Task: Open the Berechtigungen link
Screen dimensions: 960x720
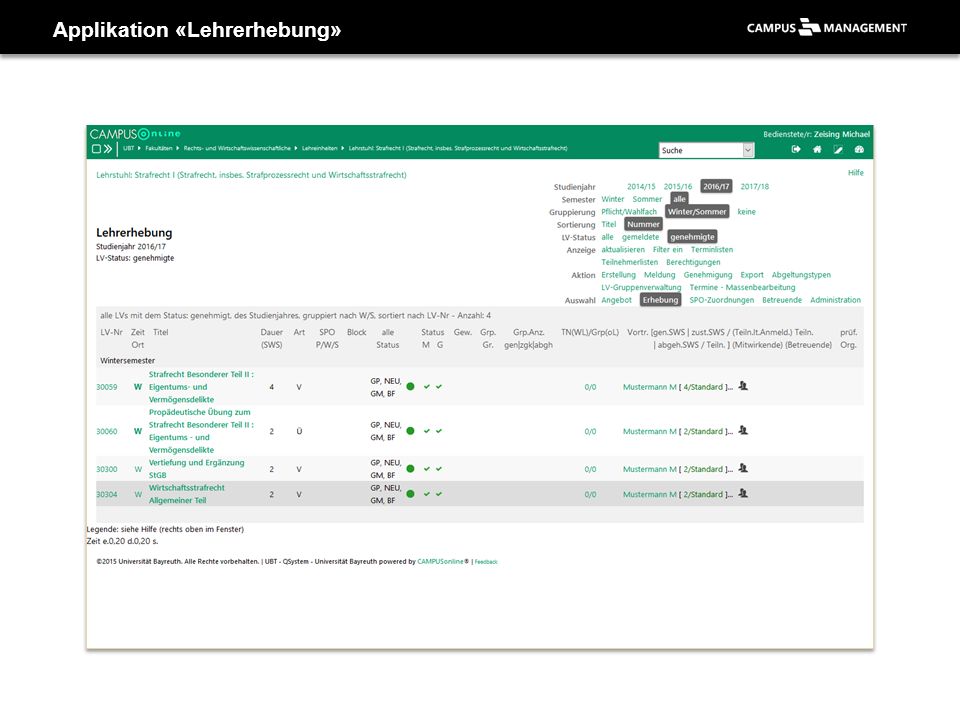Action: point(693,262)
